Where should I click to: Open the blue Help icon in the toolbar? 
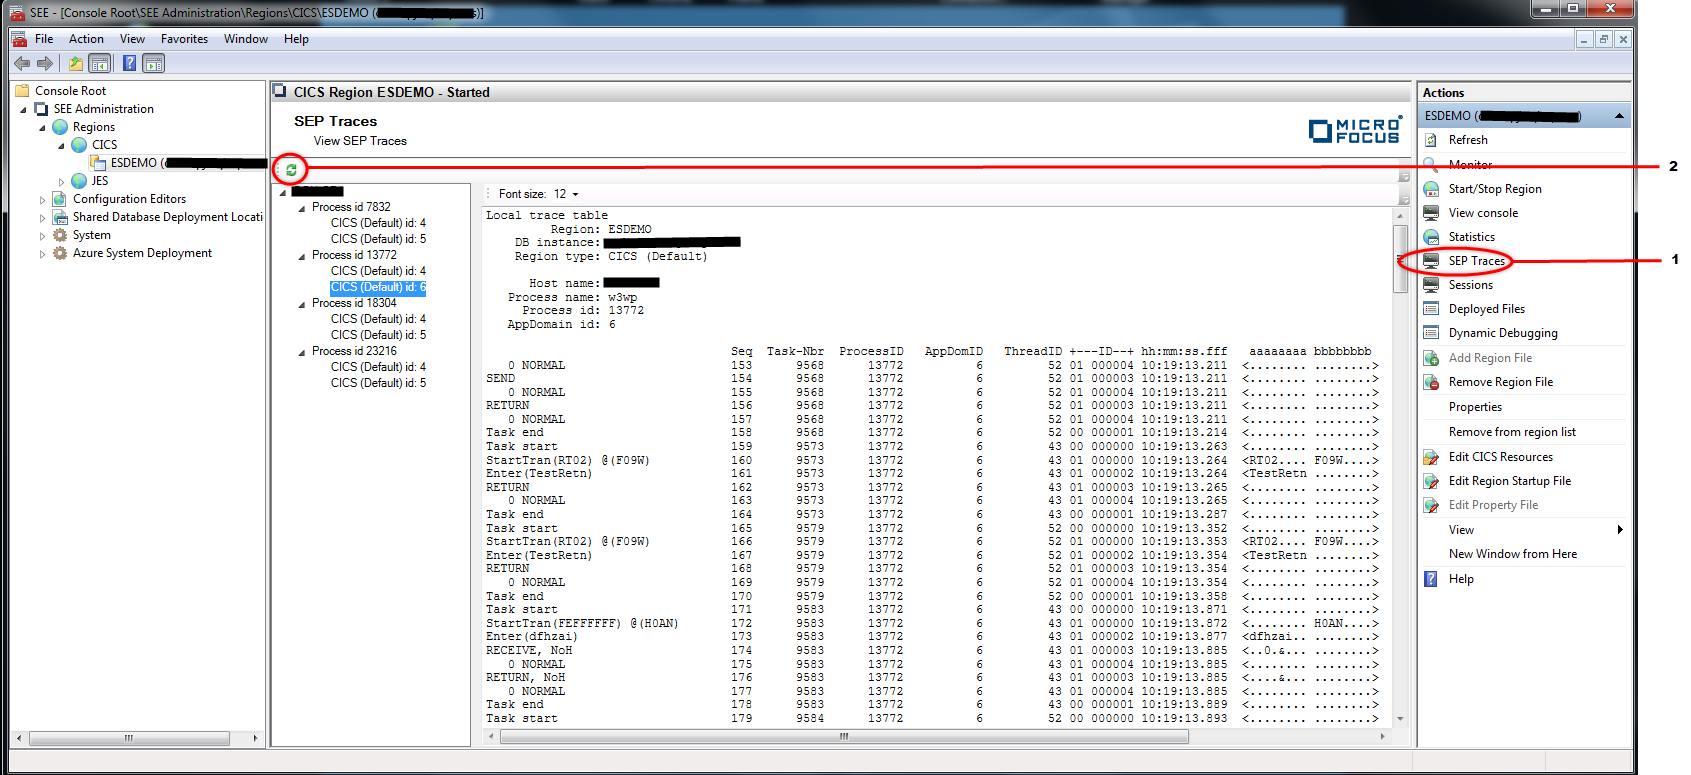coord(129,64)
